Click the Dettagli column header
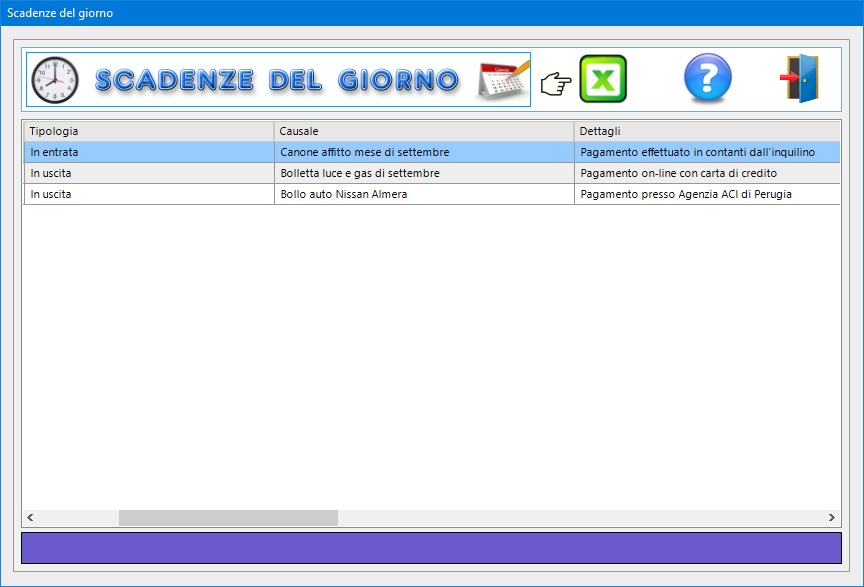The image size is (864, 587). tap(708, 131)
